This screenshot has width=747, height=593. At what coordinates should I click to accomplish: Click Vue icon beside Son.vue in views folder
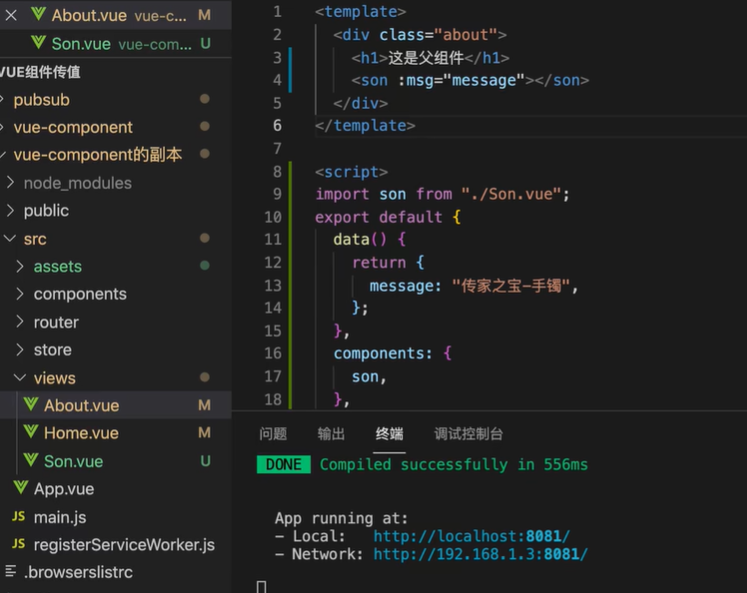point(31,460)
